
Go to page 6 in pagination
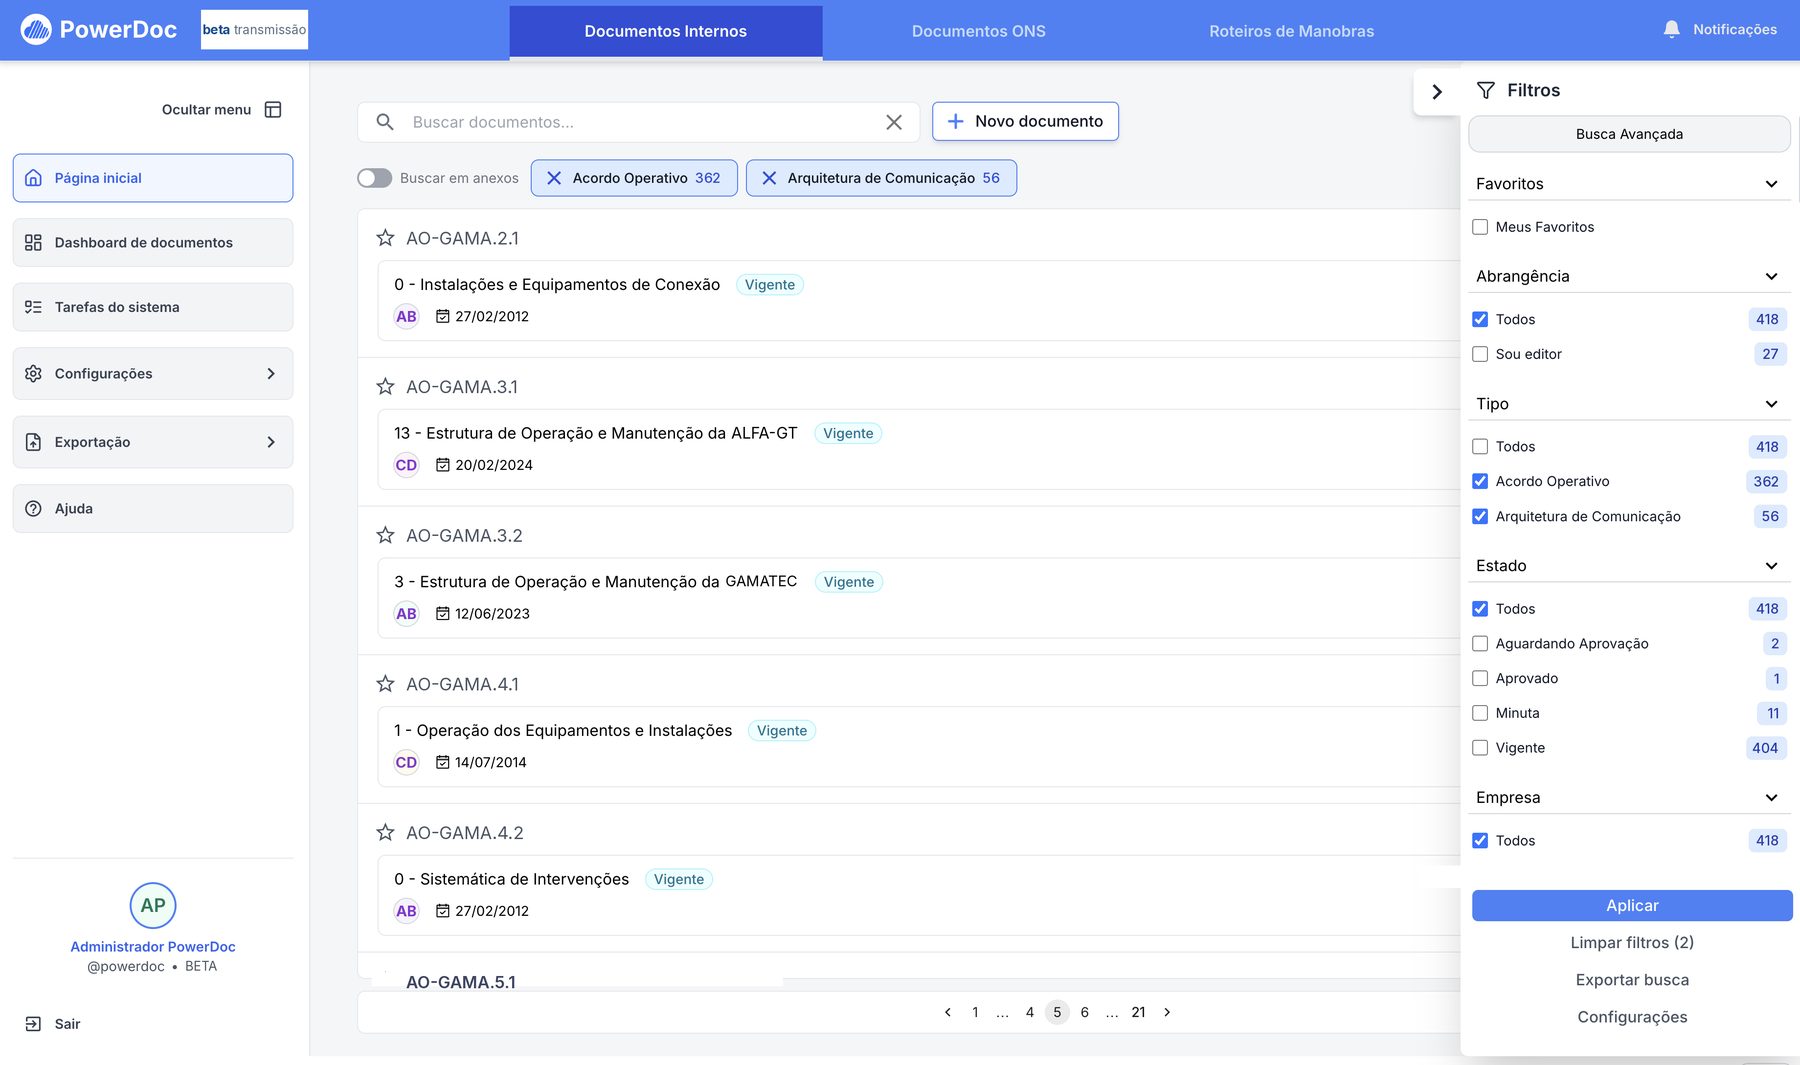(1084, 1012)
